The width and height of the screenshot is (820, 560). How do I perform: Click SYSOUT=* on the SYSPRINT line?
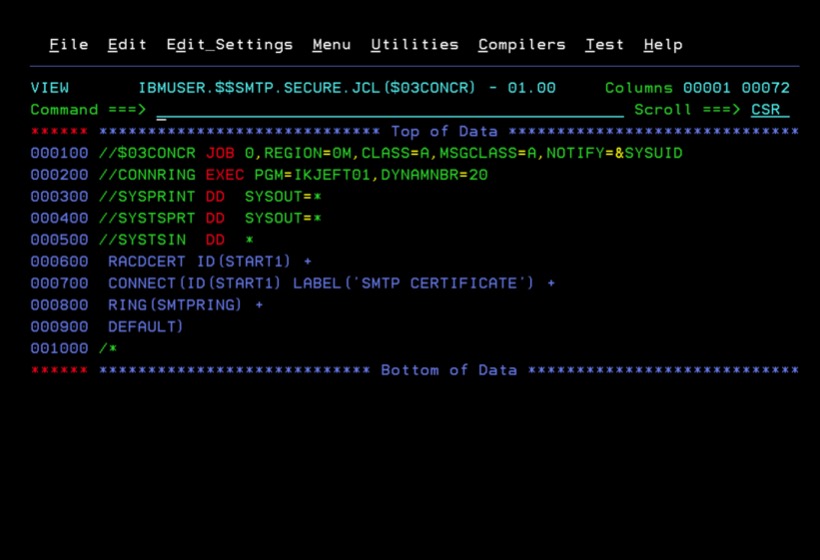[x=283, y=197]
